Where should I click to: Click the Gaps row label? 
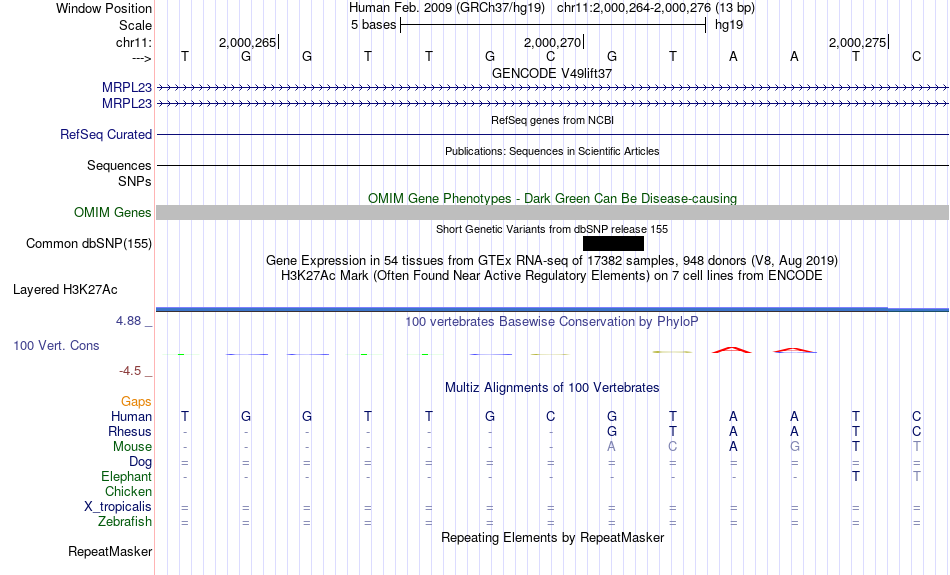point(136,401)
